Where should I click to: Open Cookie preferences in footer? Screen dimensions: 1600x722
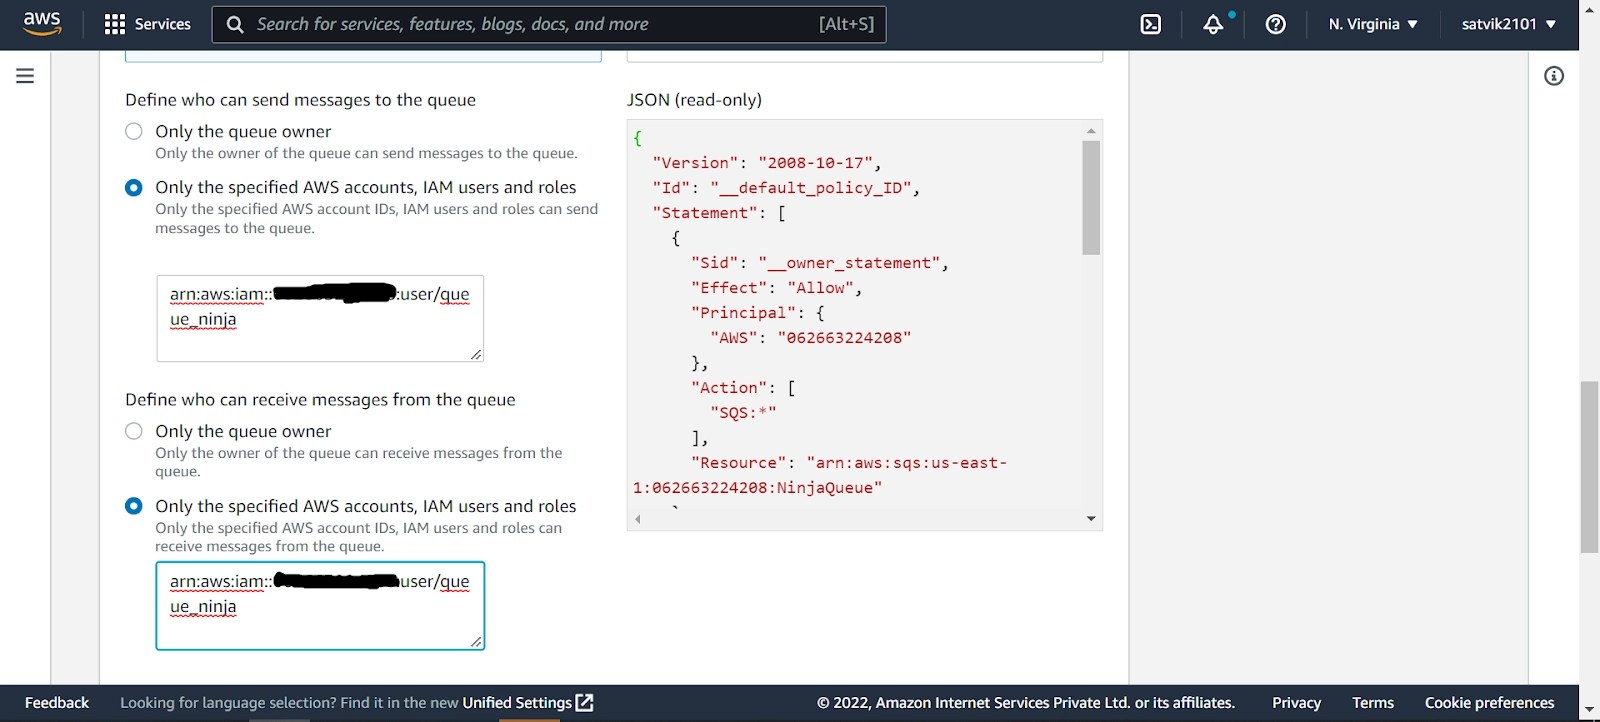[1489, 703]
